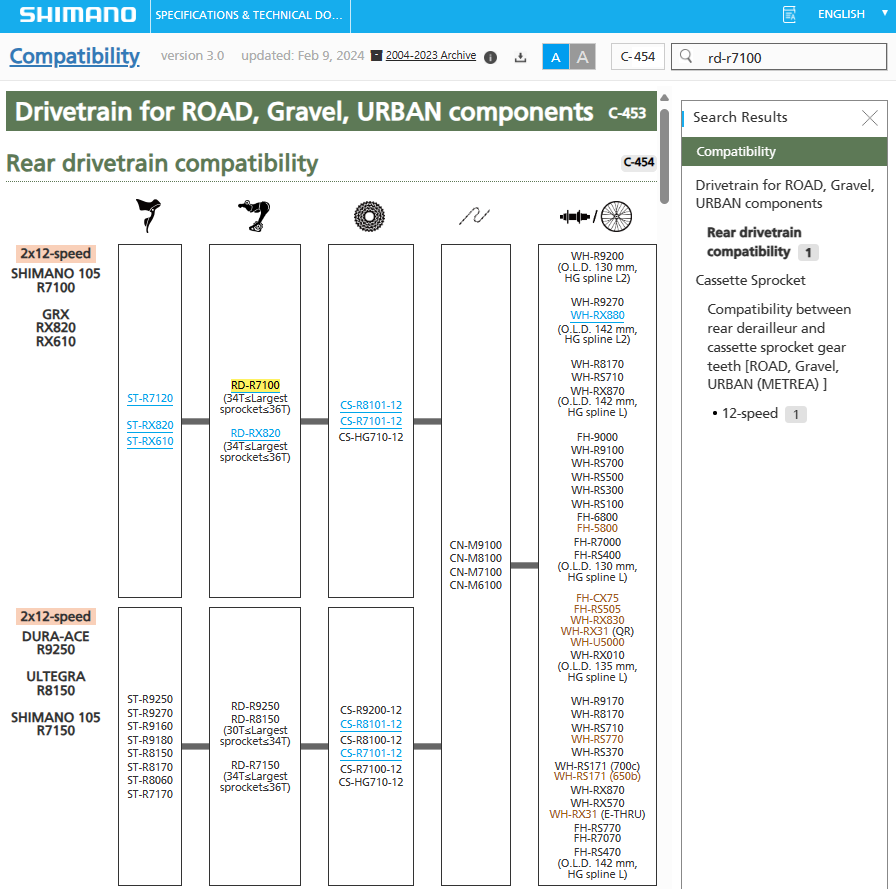This screenshot has width=896, height=889.
Task: Click the RD-R7150 derailleur entry
Action: point(255,765)
